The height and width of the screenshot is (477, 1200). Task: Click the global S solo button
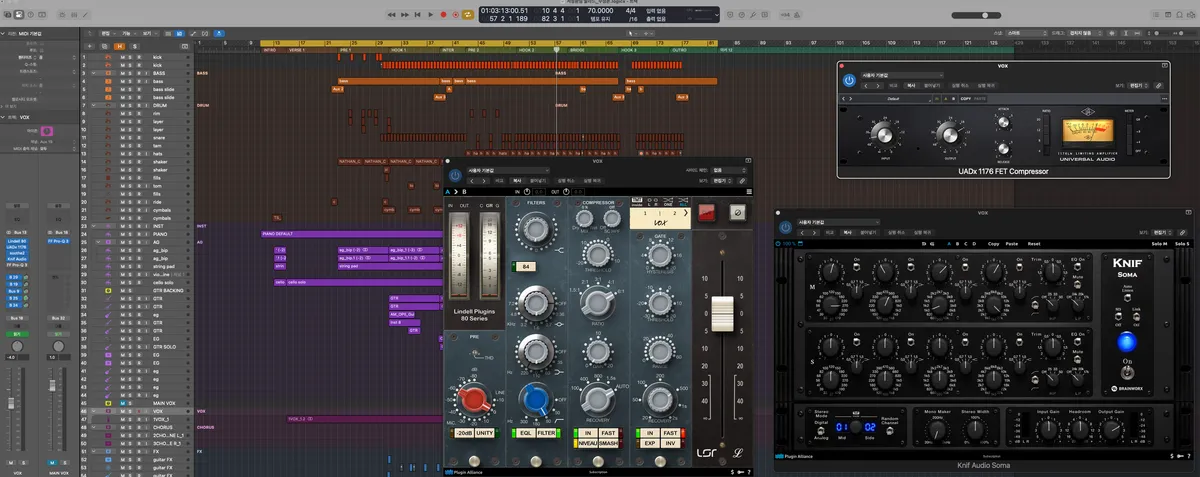click(x=134, y=46)
